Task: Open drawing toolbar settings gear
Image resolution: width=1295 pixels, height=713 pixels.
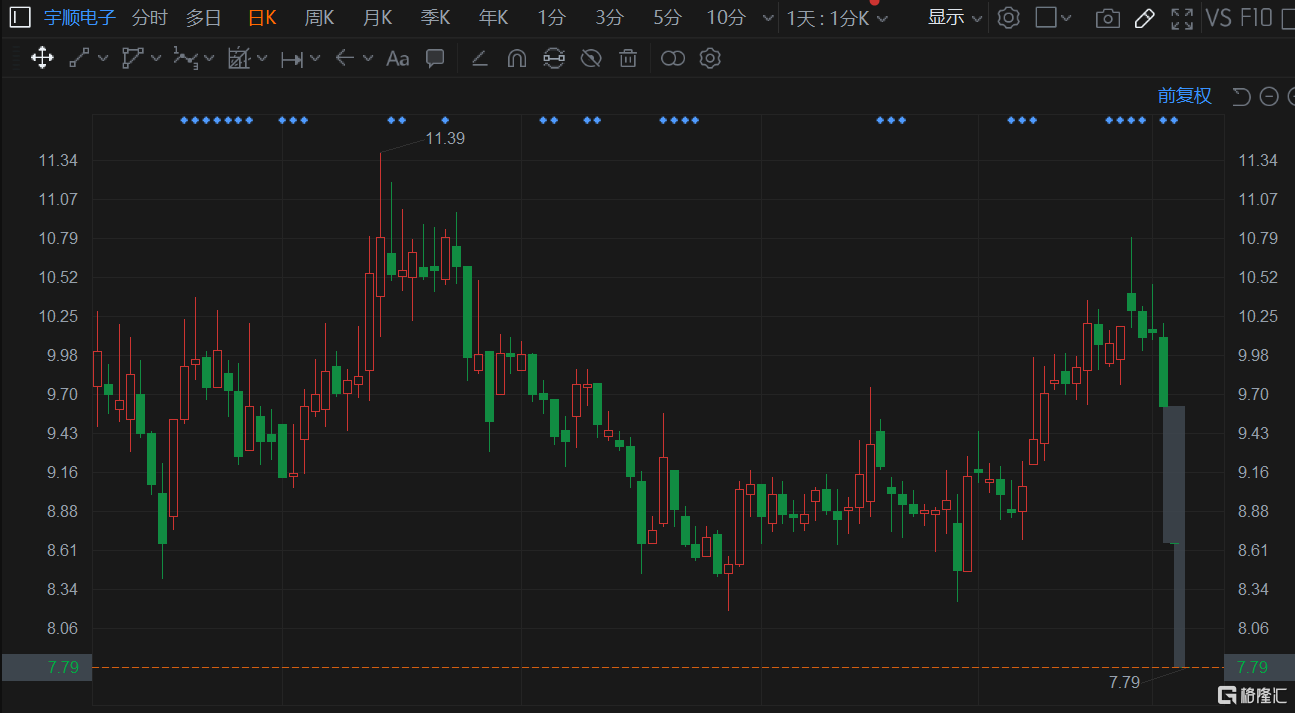Action: pyautogui.click(x=710, y=58)
